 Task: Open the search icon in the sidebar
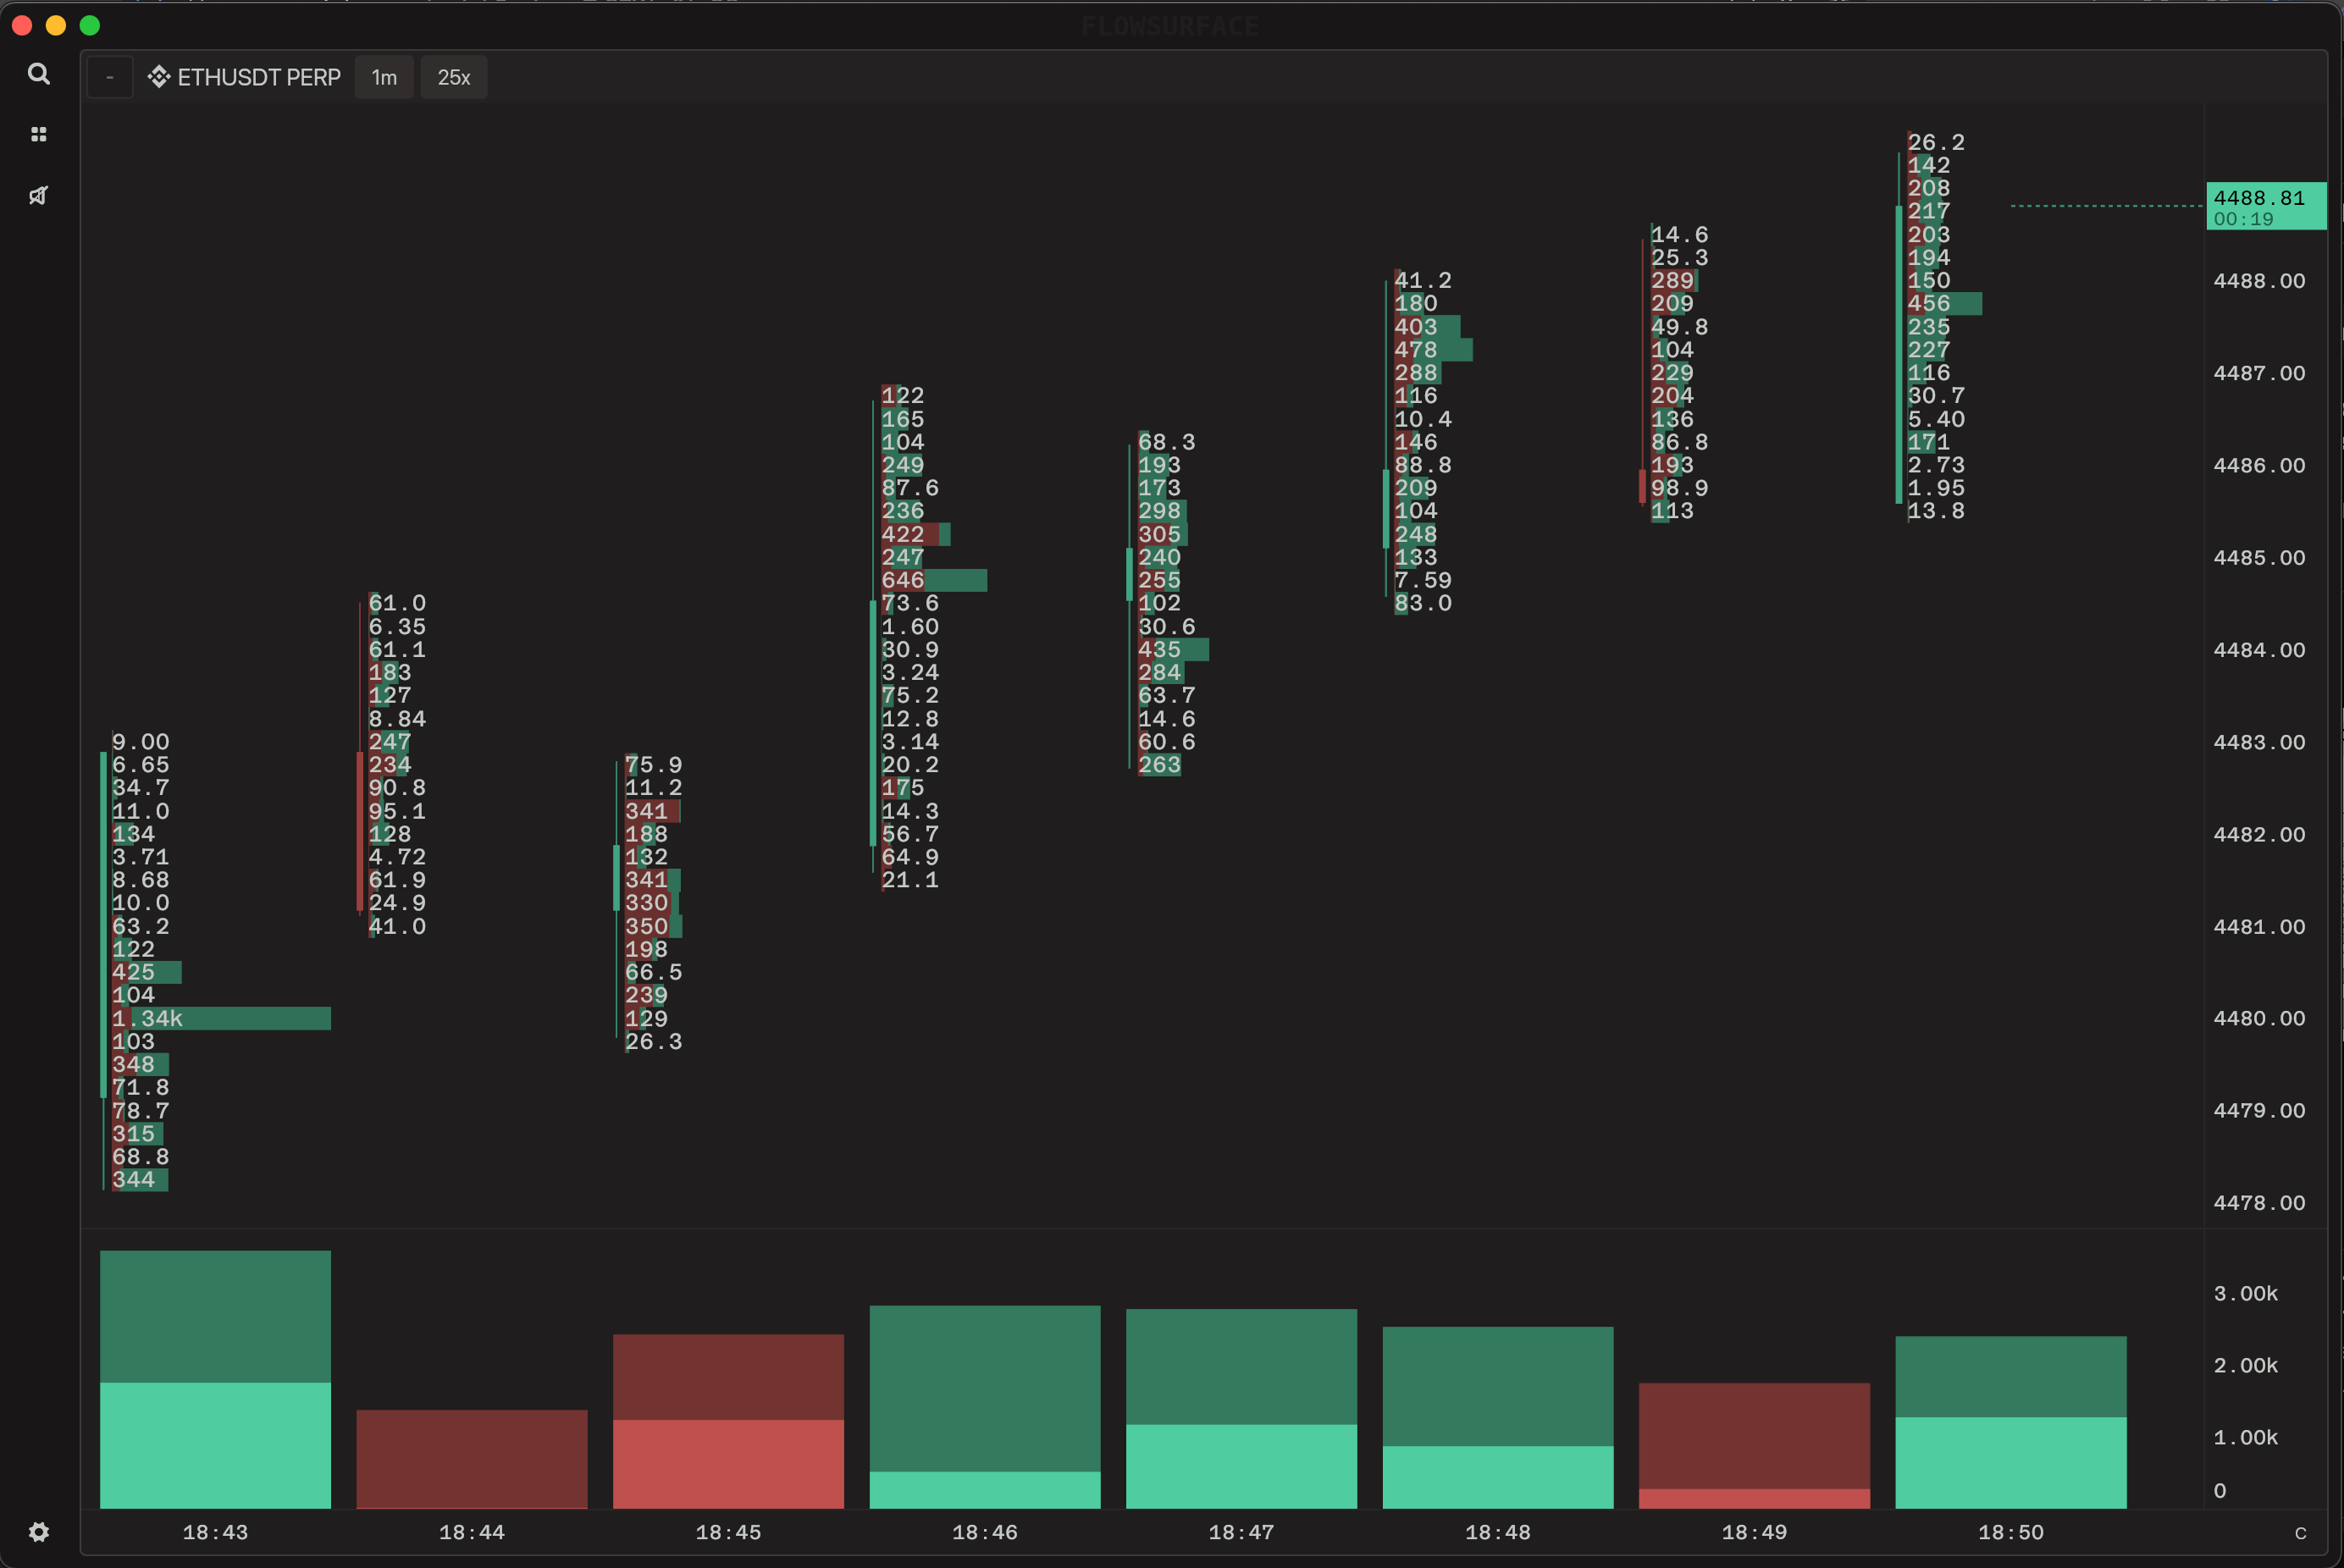click(39, 74)
